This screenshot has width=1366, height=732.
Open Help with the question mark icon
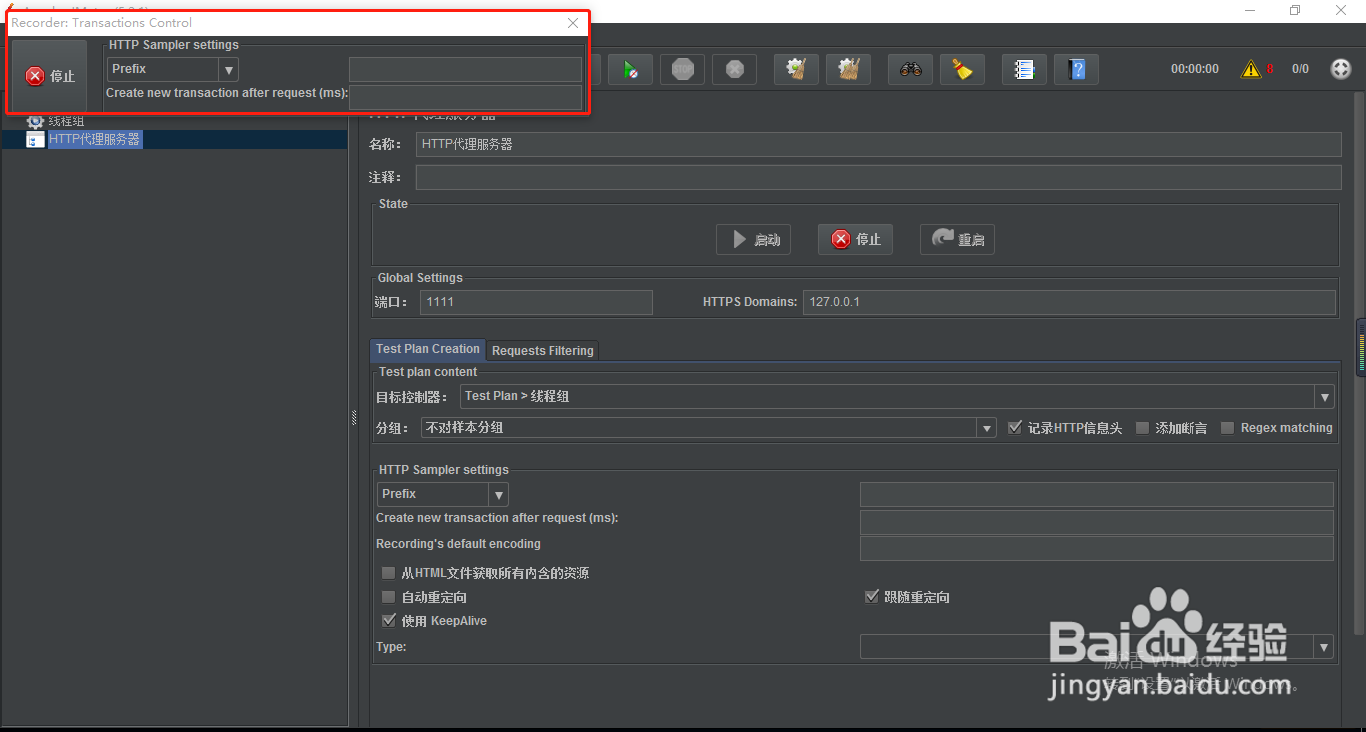click(1077, 69)
